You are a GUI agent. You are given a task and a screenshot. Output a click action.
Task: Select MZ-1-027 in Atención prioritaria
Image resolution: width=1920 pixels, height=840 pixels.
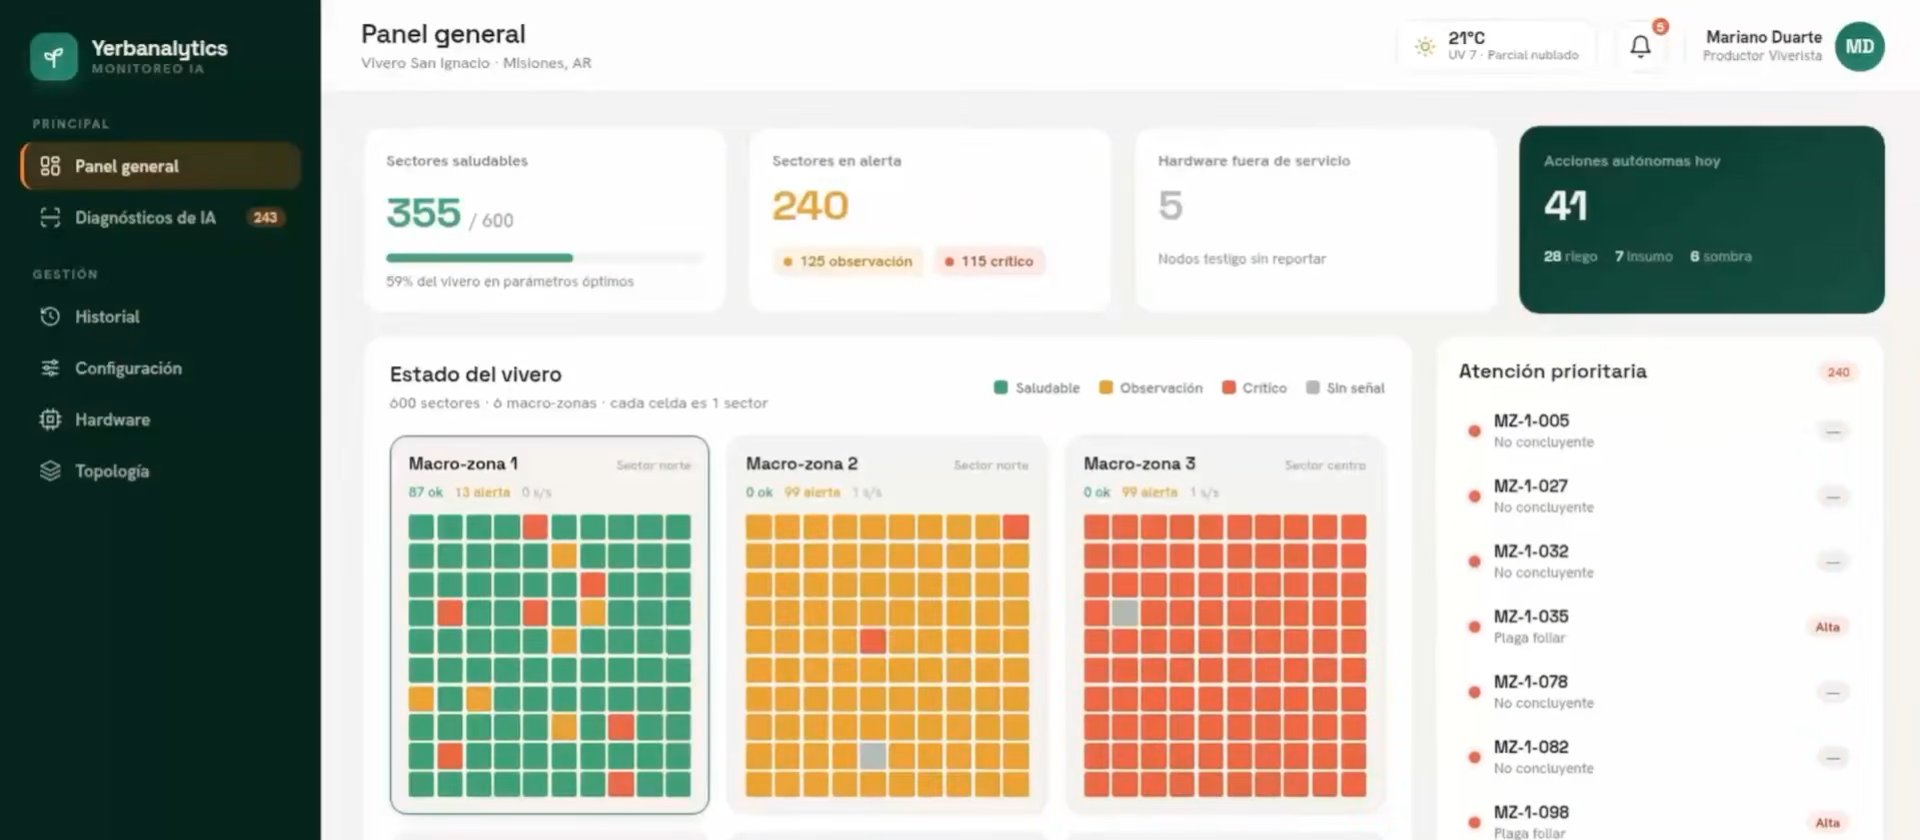pos(1658,496)
